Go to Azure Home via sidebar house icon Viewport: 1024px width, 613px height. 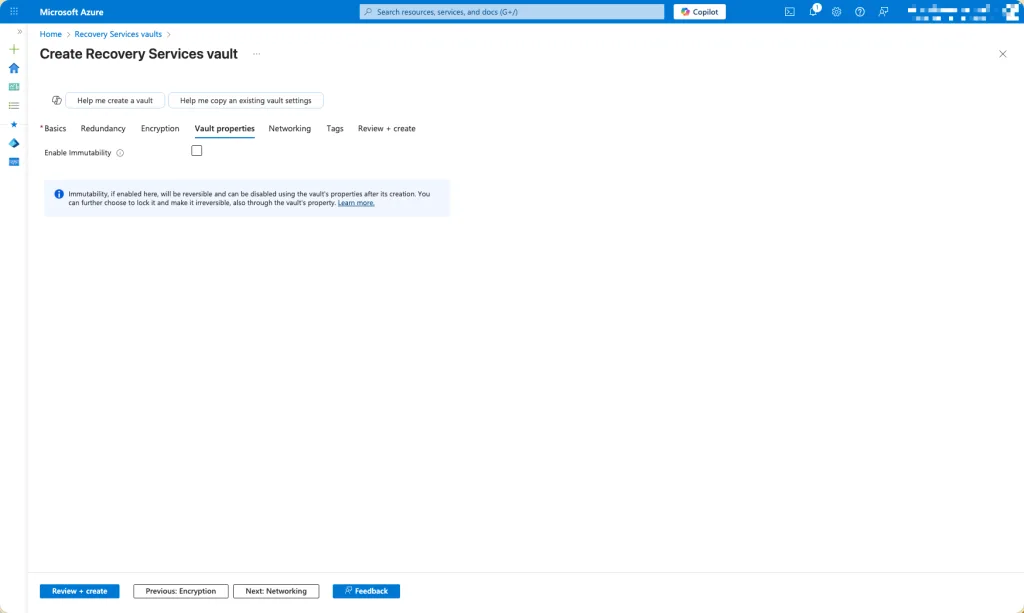pos(14,68)
